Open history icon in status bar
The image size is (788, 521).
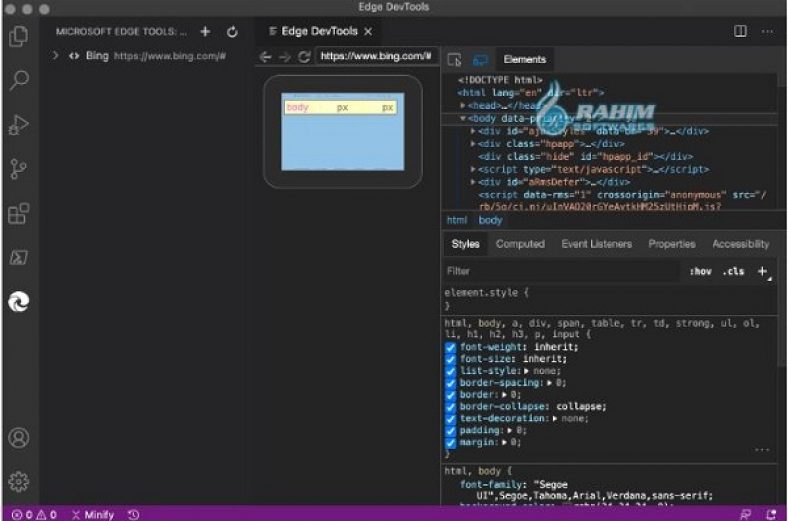(133, 514)
